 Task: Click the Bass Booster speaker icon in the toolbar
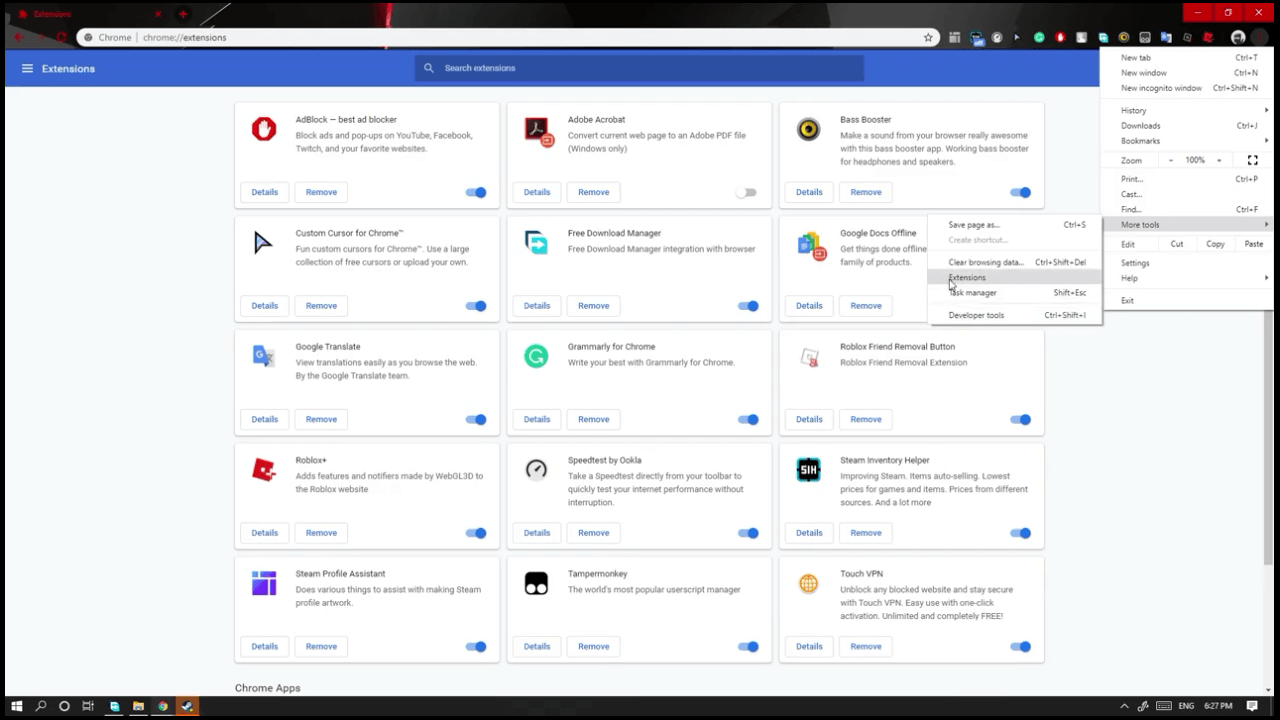[x=1124, y=37]
